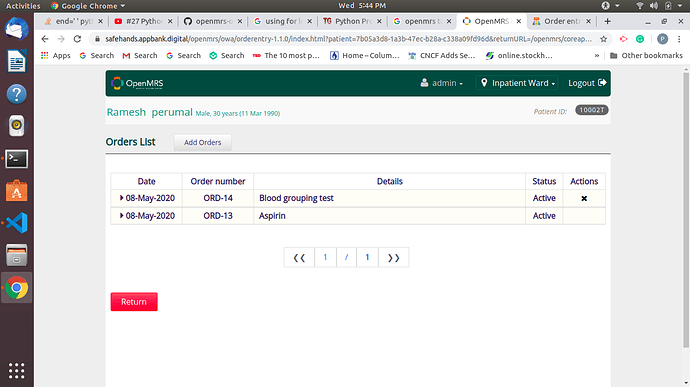Bookmark this page with star icon

point(603,39)
